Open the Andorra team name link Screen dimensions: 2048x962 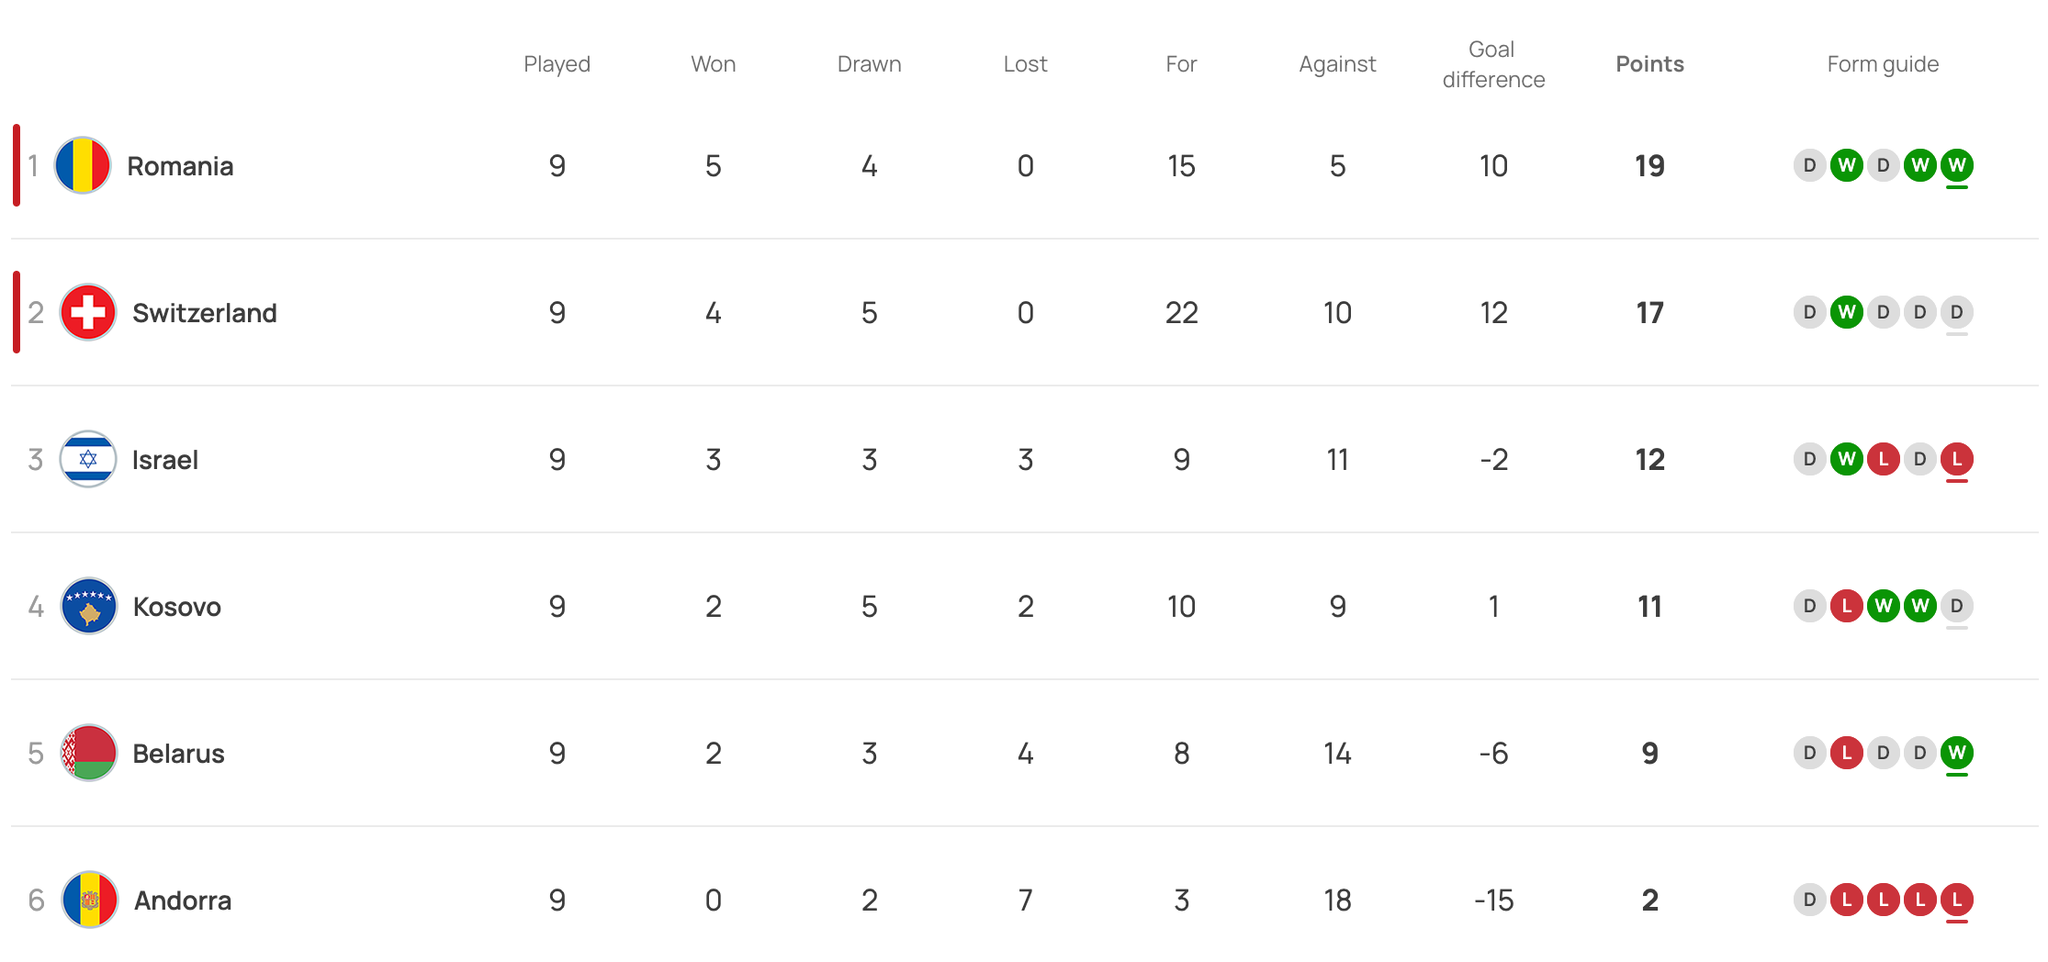point(183,901)
